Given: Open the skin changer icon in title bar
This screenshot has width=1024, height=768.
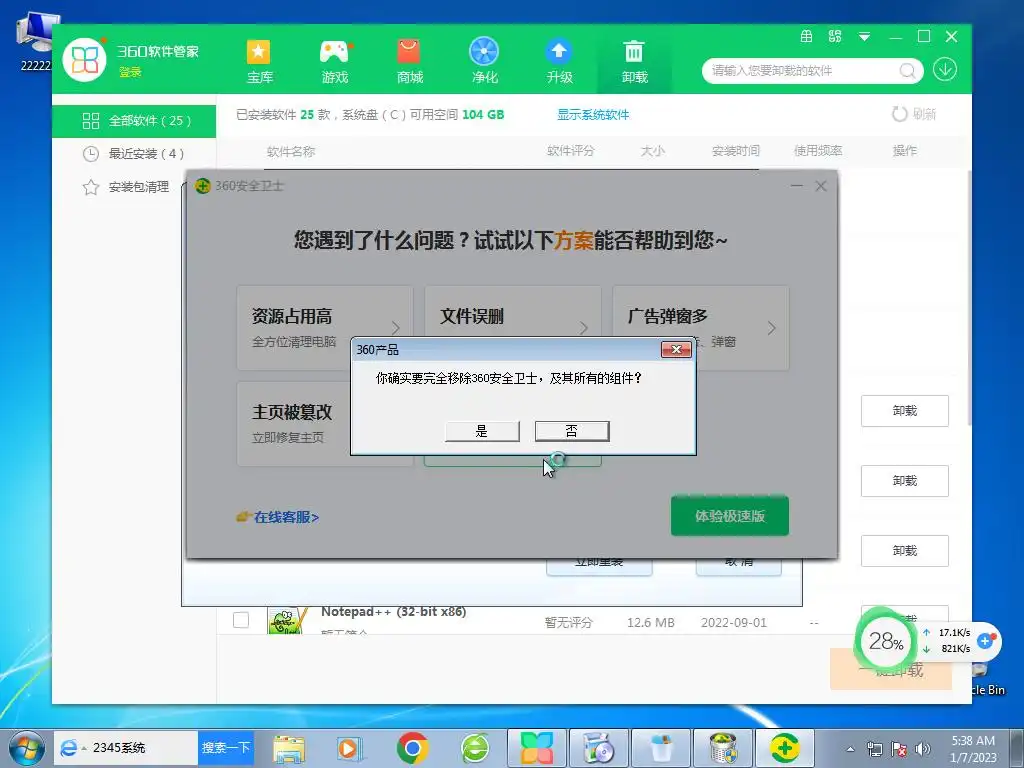Looking at the screenshot, I should [x=835, y=37].
